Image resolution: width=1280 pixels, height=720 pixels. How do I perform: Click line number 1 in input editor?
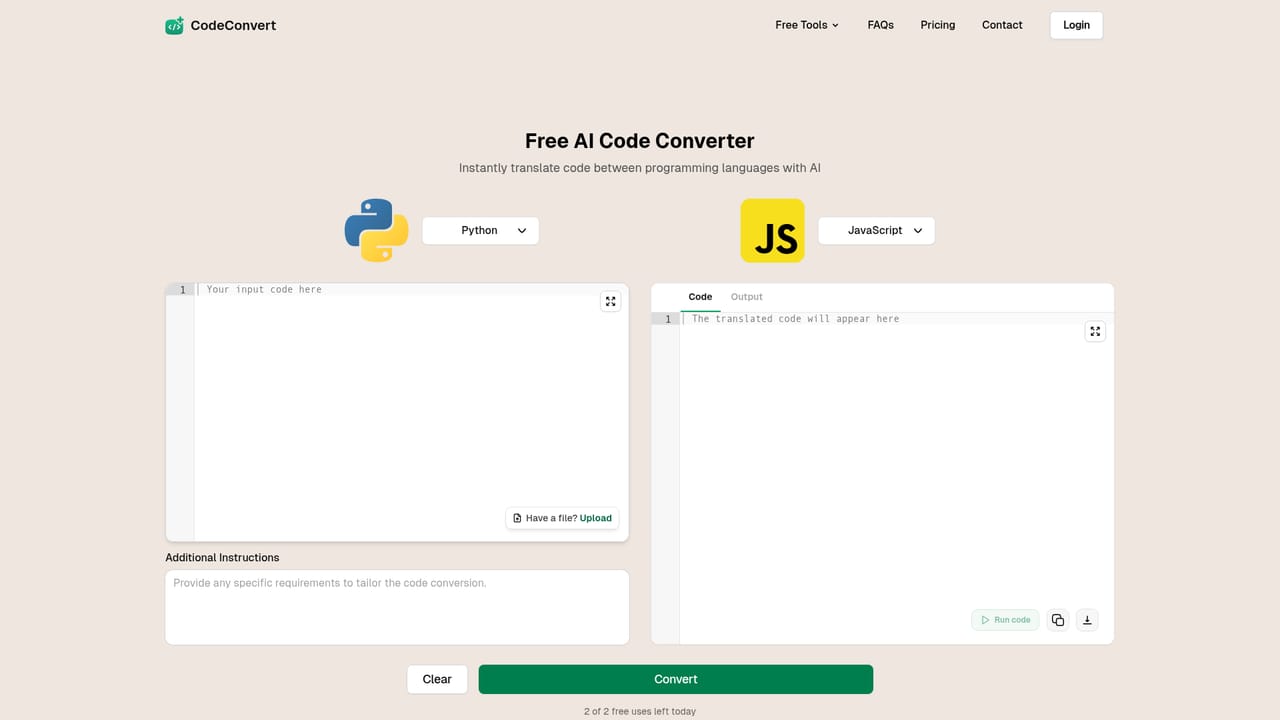181,289
